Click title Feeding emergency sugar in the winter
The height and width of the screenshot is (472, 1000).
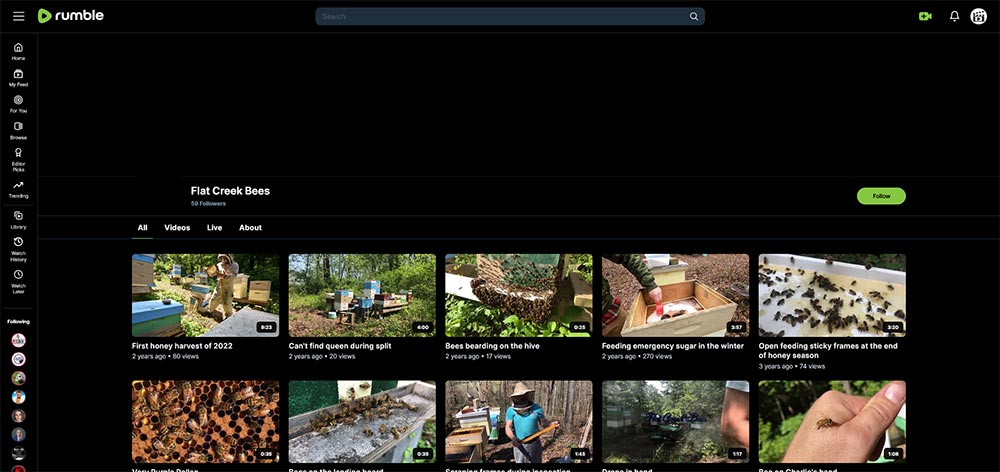point(673,346)
